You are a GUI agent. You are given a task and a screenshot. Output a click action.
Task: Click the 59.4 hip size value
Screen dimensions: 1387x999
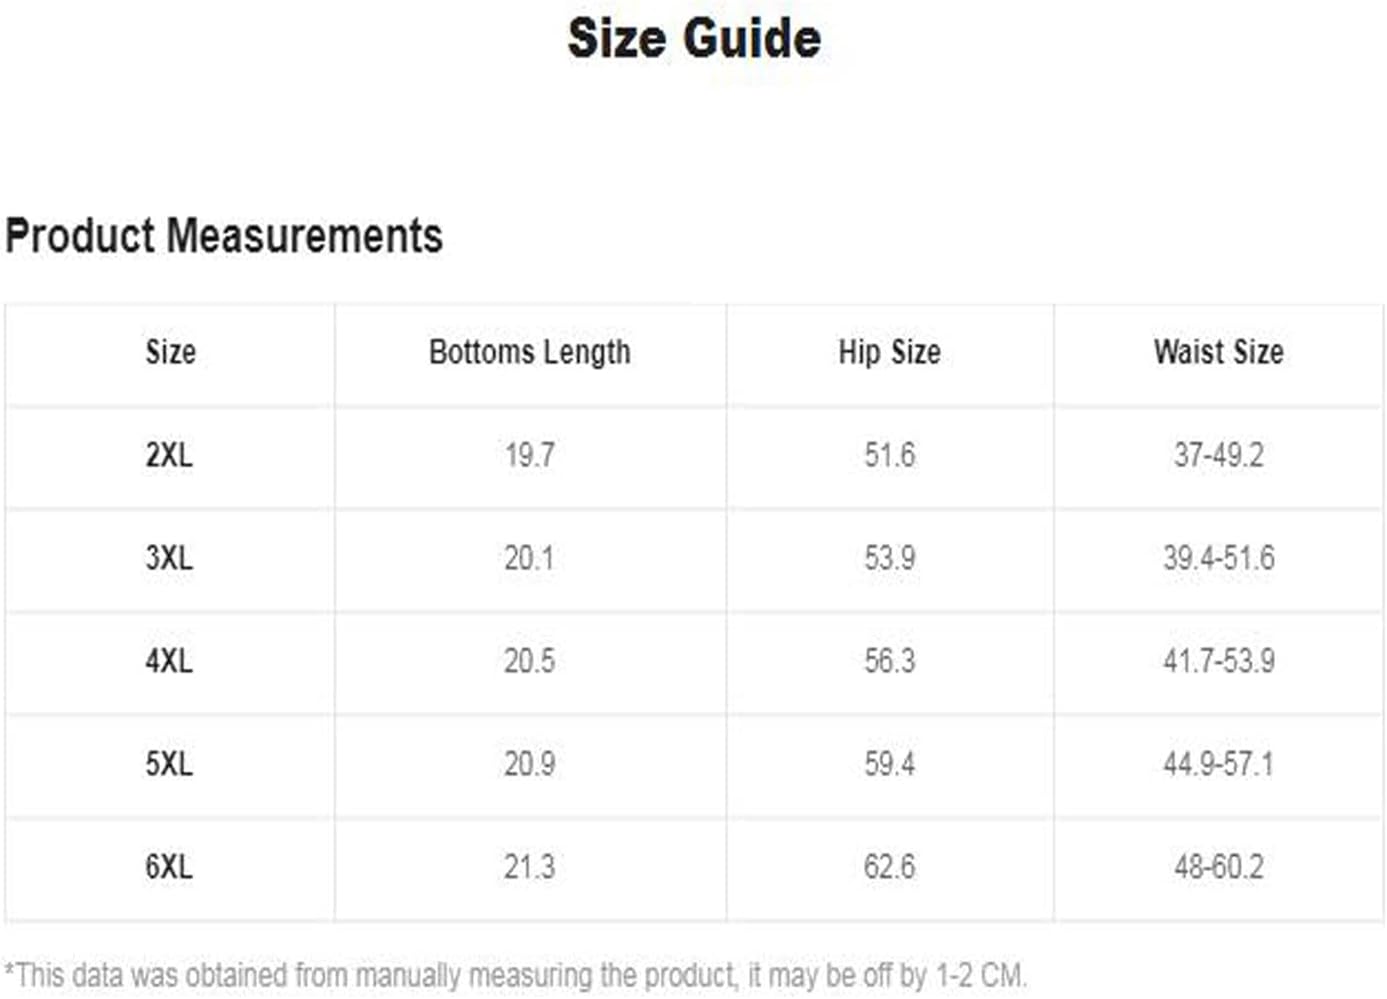click(889, 764)
